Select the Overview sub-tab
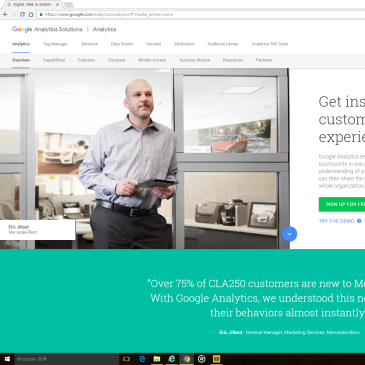 coord(21,60)
